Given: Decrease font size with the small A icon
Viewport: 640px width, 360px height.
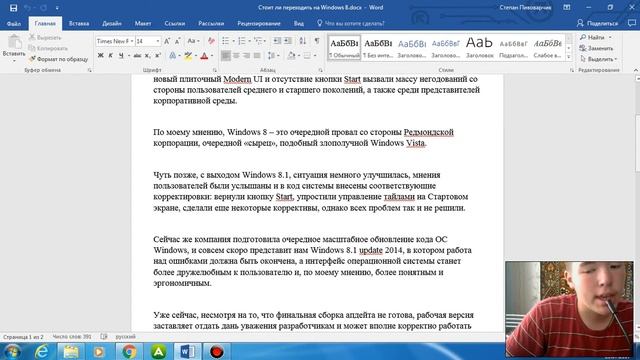Looking at the screenshot, I should (178, 41).
